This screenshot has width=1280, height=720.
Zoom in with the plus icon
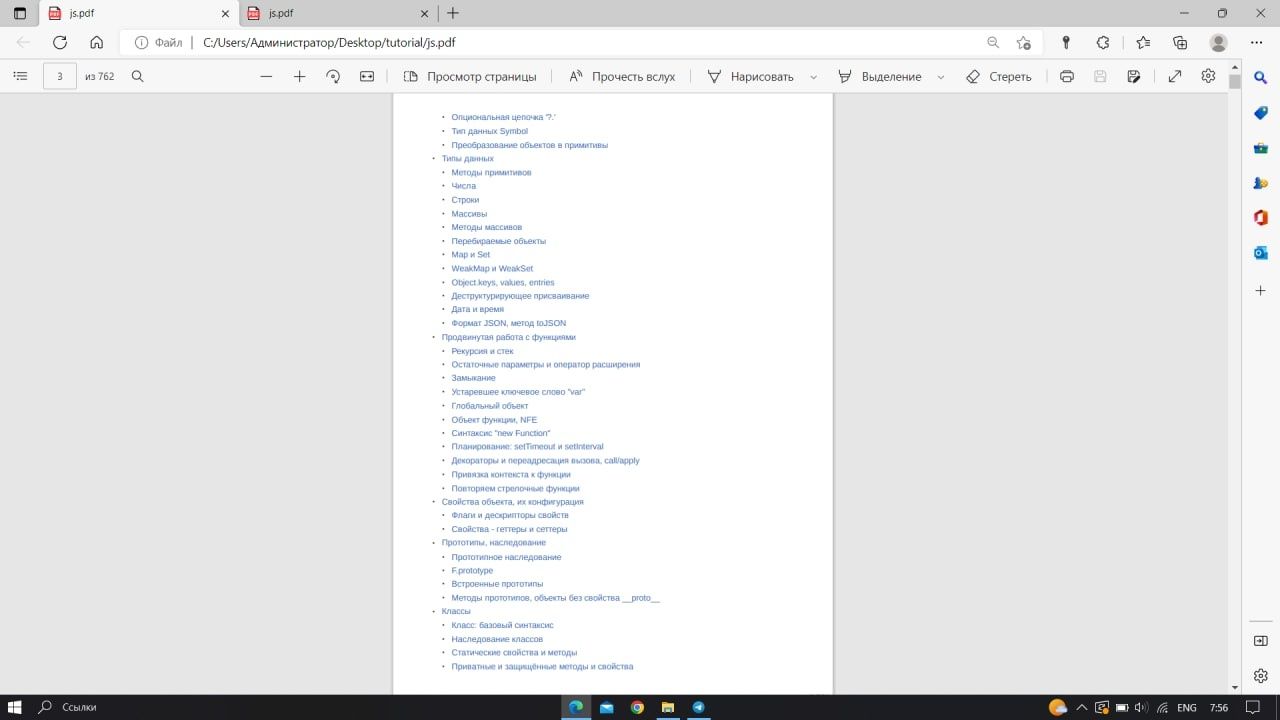(299, 76)
